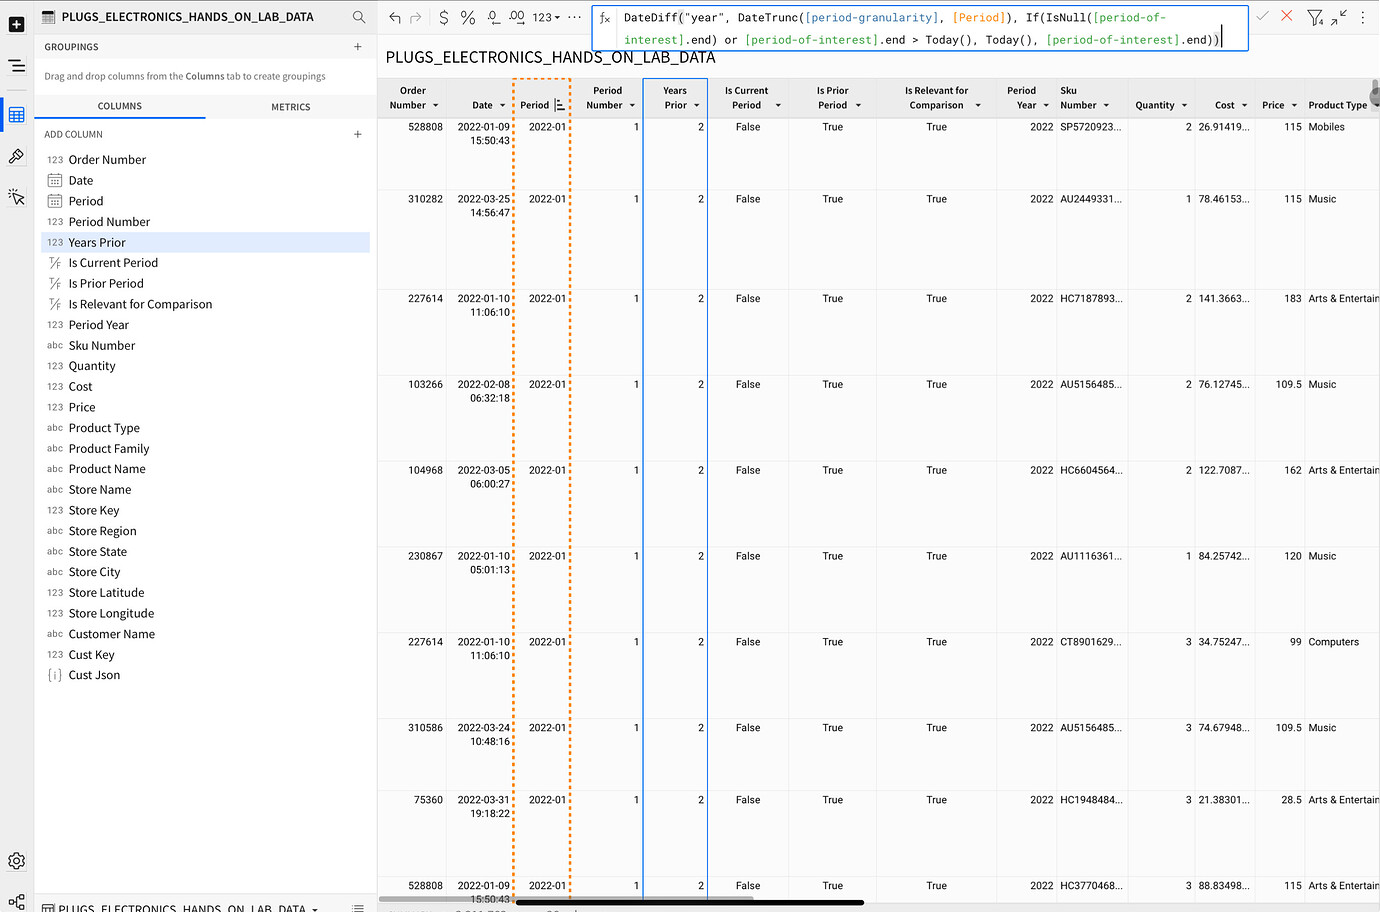Switch to the METRICS tab

pos(290,106)
